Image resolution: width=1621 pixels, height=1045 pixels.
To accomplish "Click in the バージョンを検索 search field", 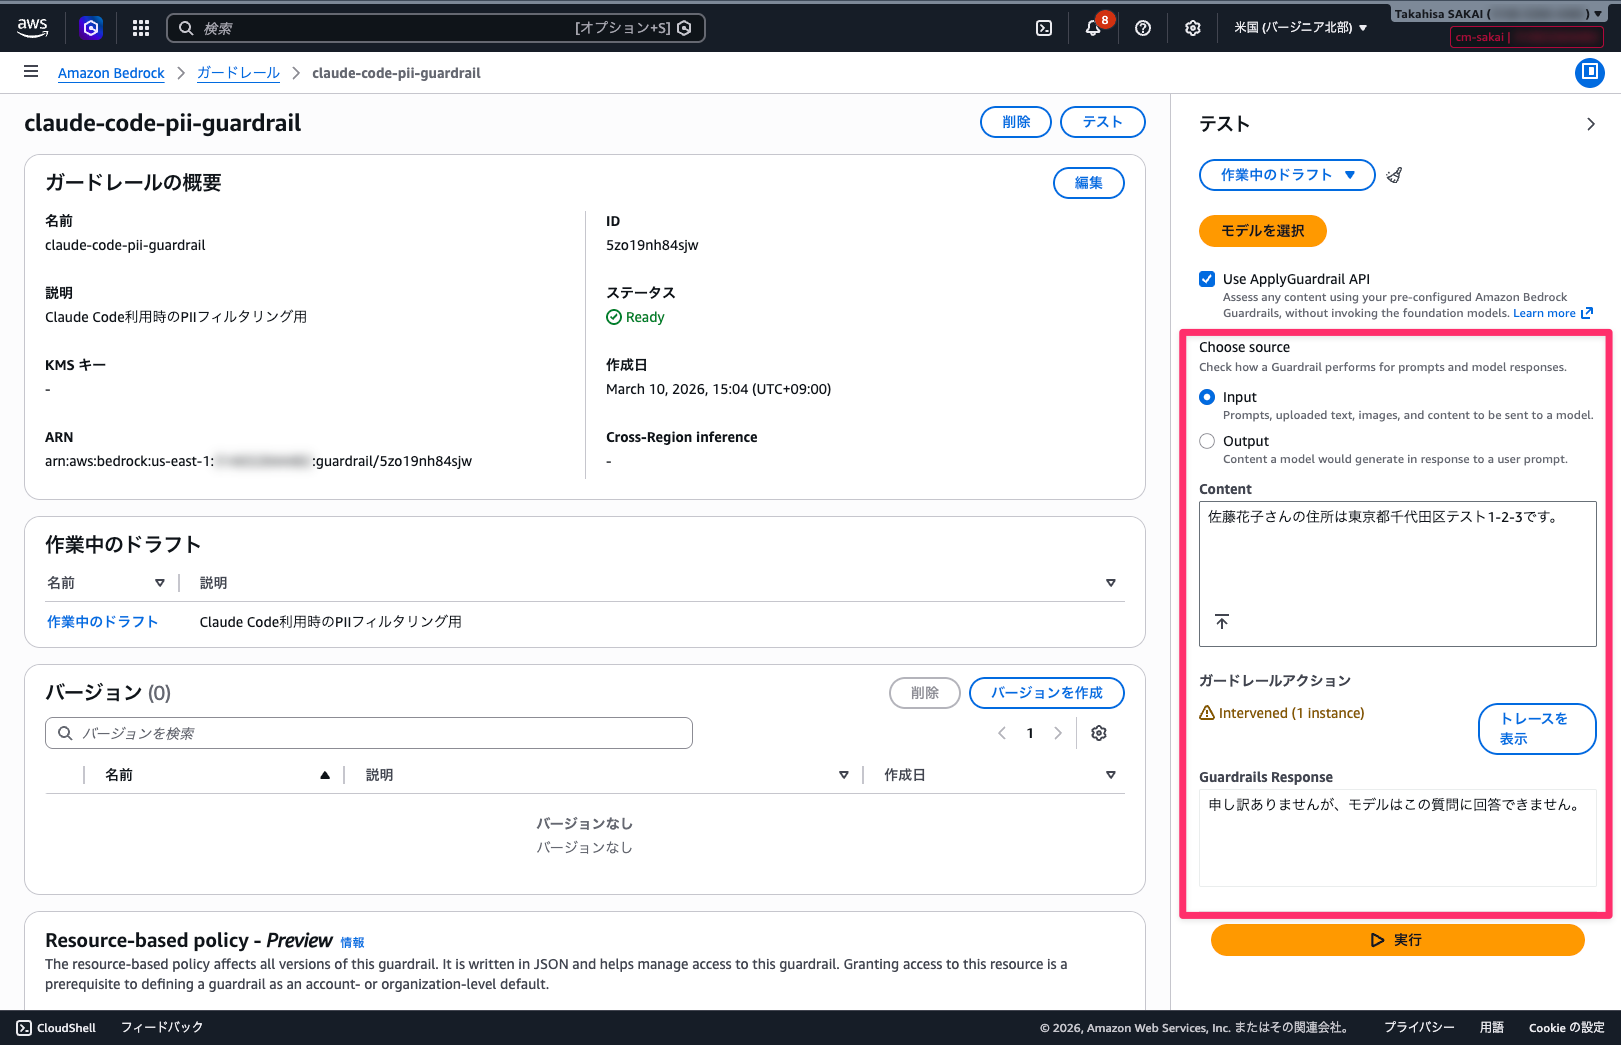I will pos(370,733).
